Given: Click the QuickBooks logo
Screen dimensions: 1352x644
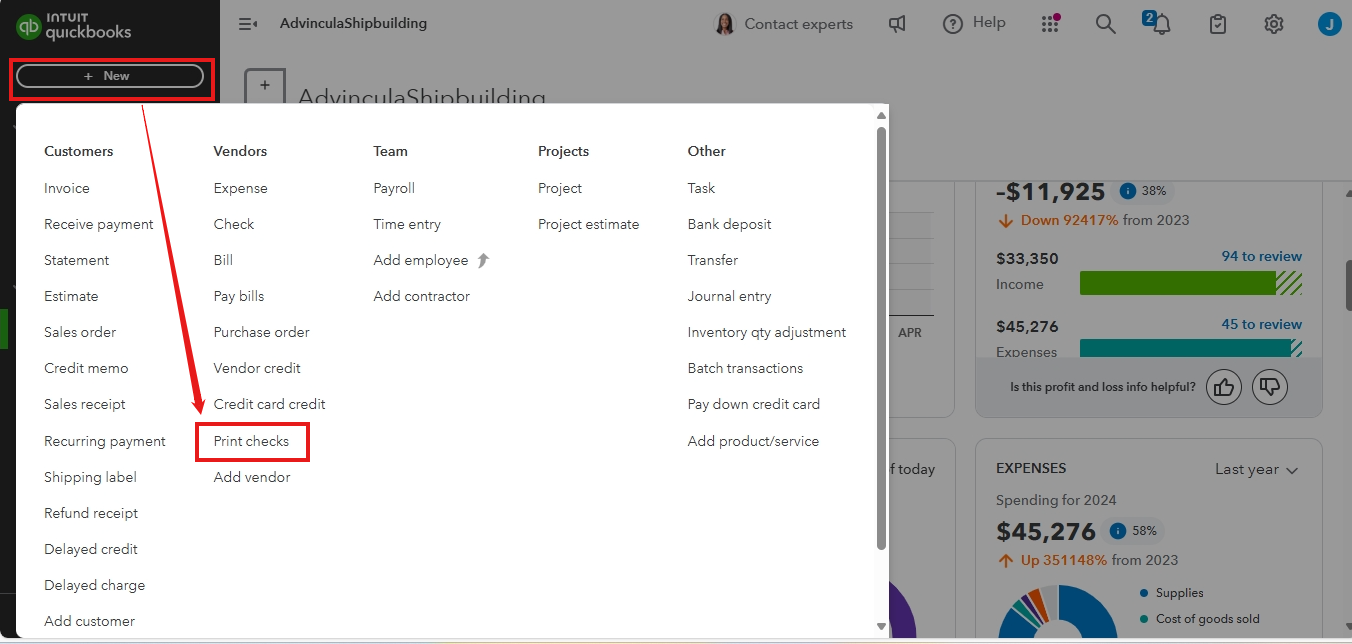Looking at the screenshot, I should point(74,25).
